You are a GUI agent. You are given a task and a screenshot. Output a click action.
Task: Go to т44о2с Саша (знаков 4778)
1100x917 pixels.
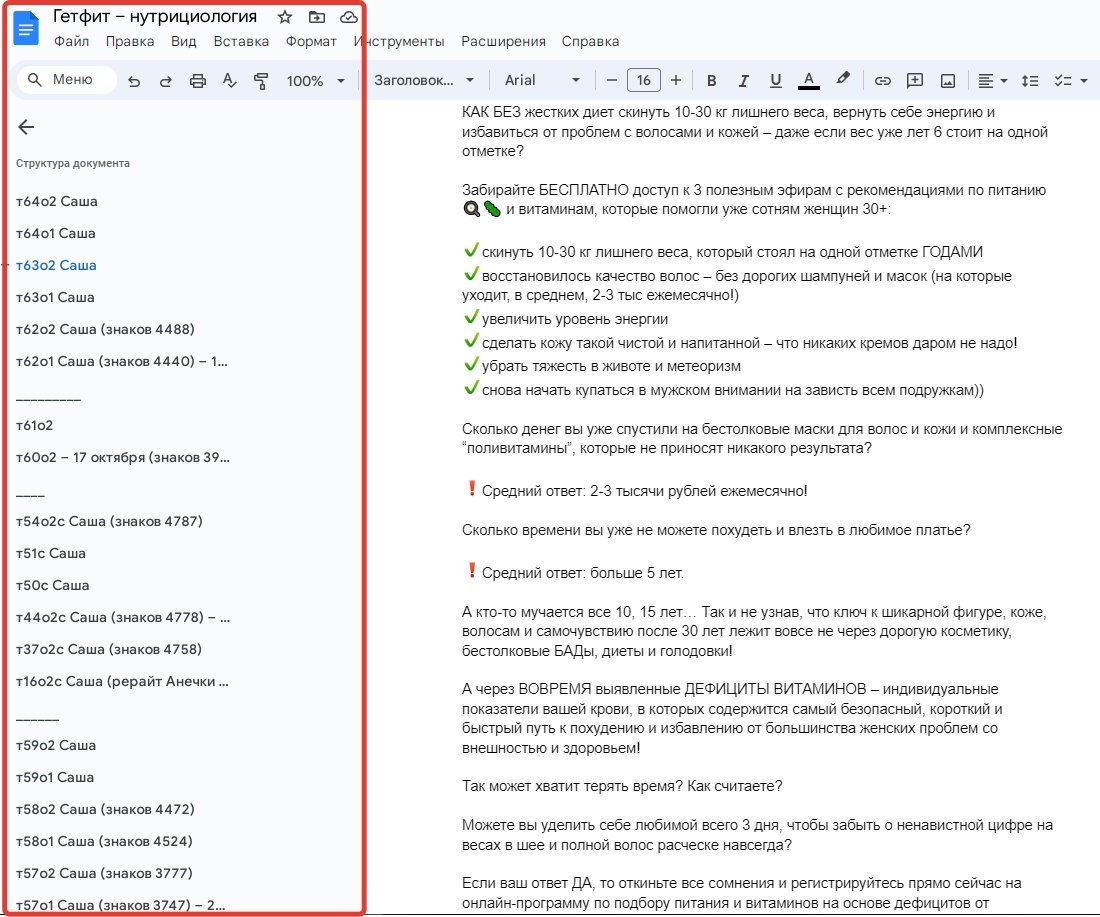tap(123, 617)
